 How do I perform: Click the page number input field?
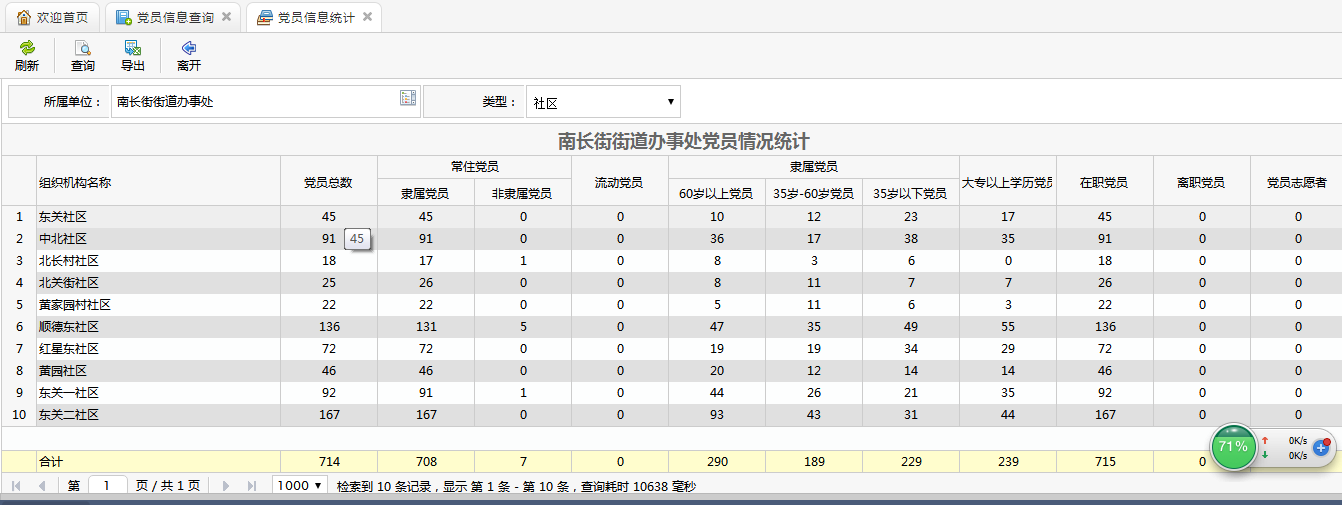click(108, 485)
